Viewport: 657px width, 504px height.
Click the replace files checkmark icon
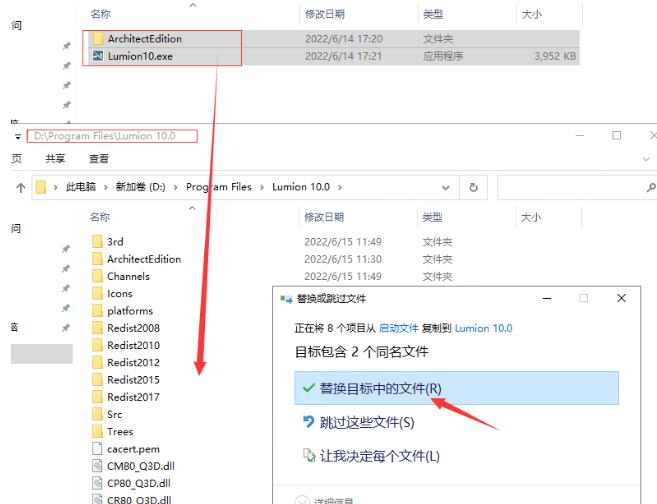point(309,388)
